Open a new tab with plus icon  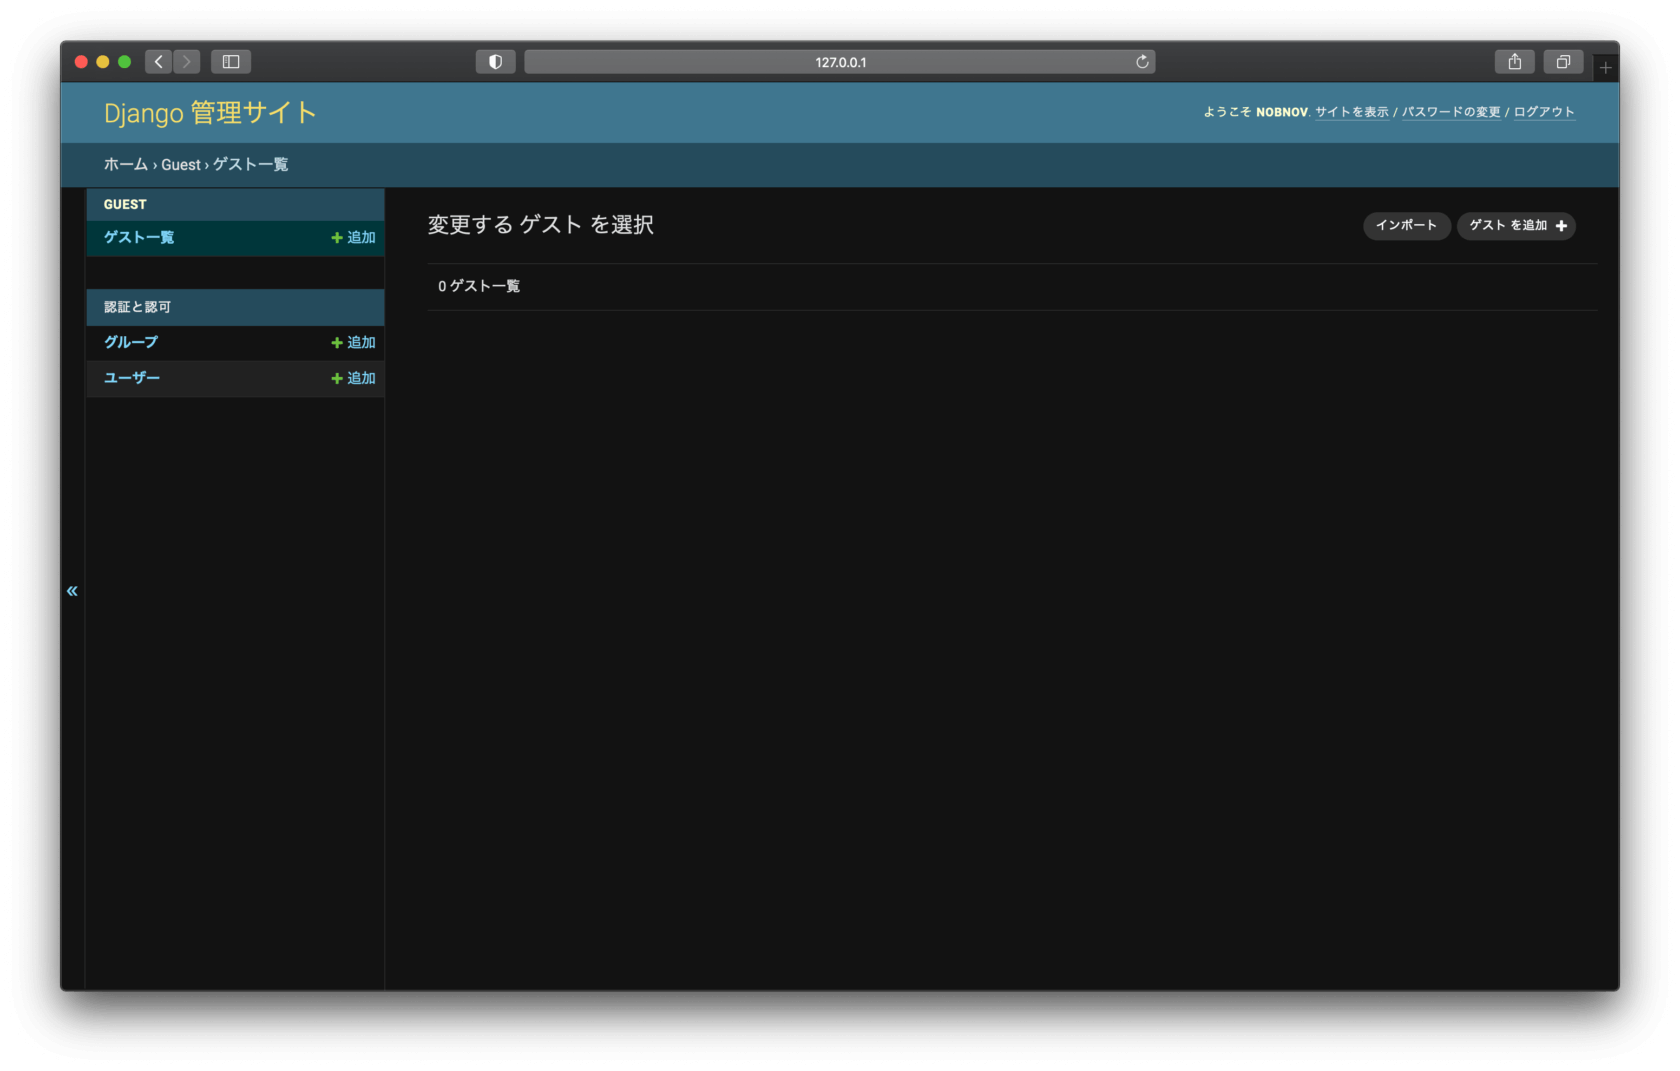[x=1605, y=67]
